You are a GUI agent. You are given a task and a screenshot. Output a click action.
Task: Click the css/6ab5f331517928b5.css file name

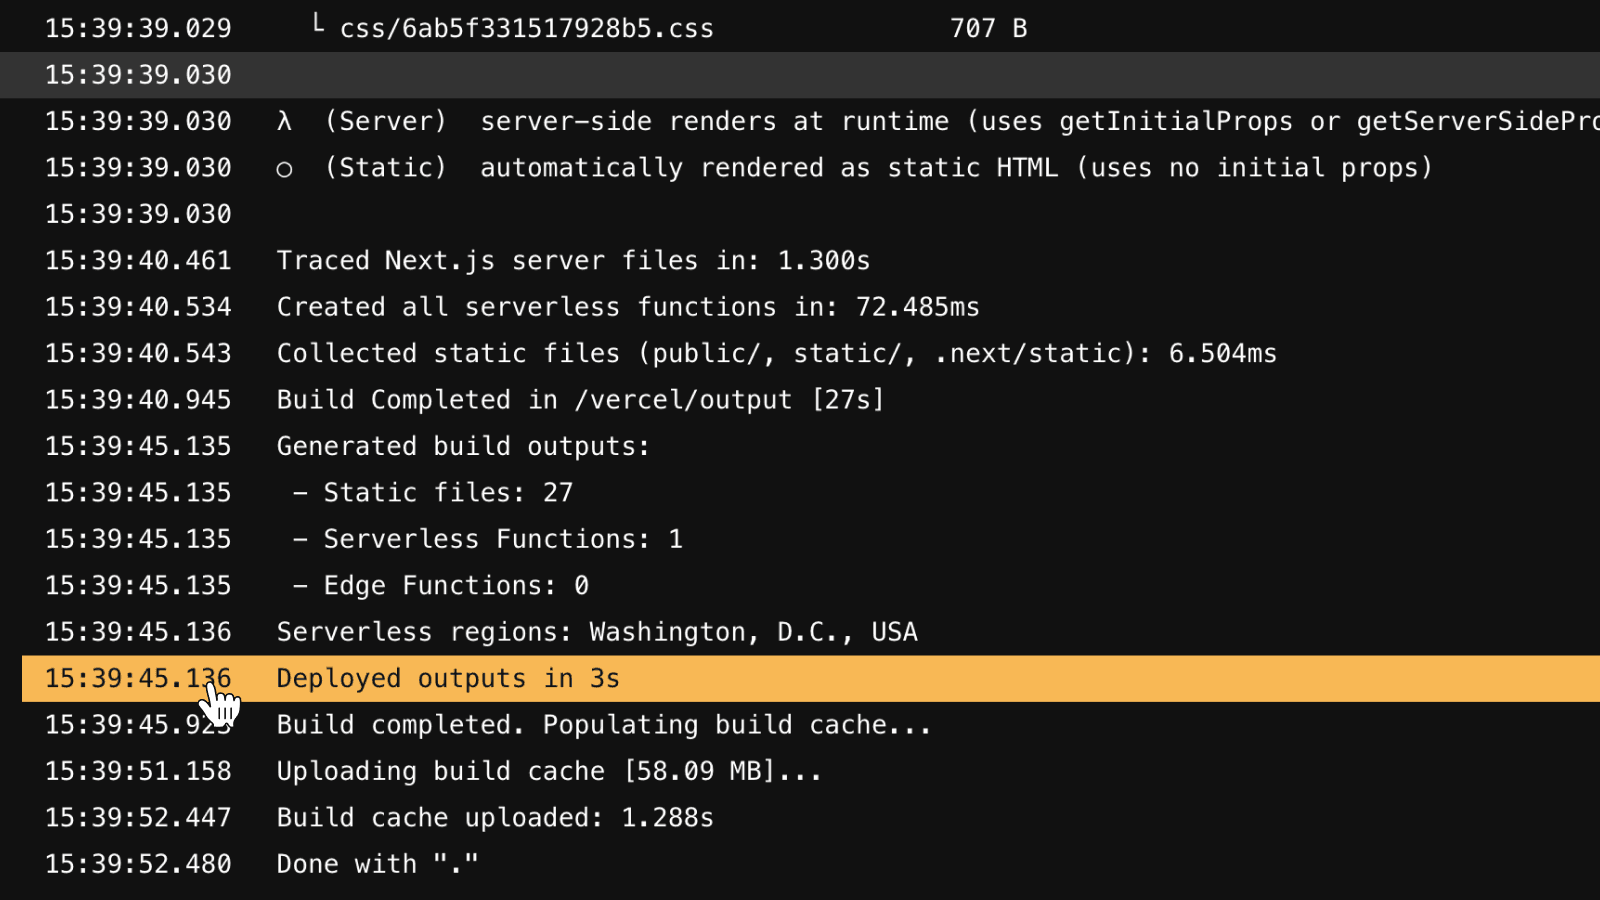tap(527, 29)
